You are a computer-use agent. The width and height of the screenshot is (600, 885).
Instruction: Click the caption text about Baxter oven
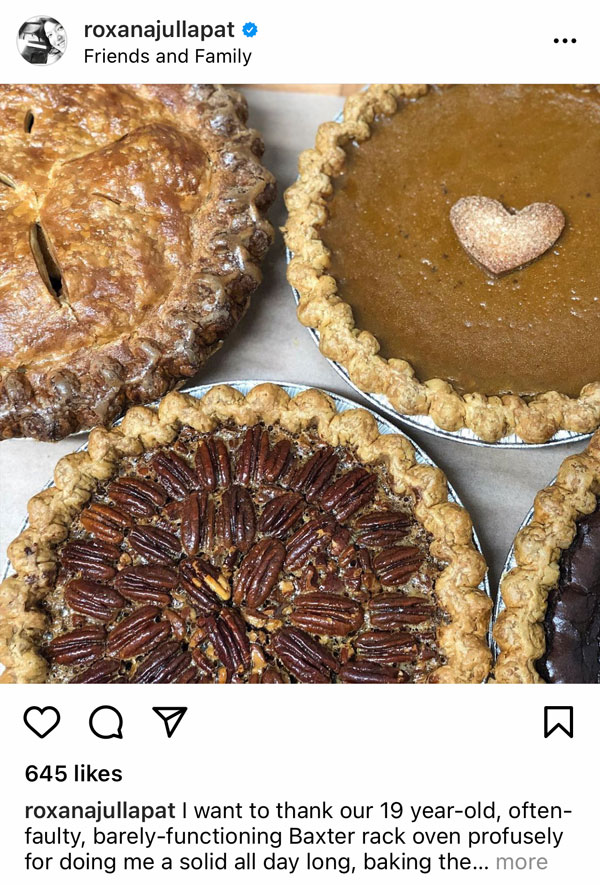[x=298, y=836]
